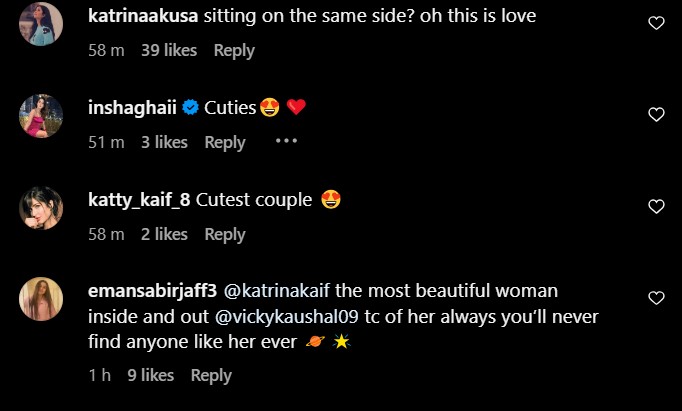The width and height of the screenshot is (682, 411).
Task: Reply to emansabirjaff3's comment
Action: [x=211, y=375]
